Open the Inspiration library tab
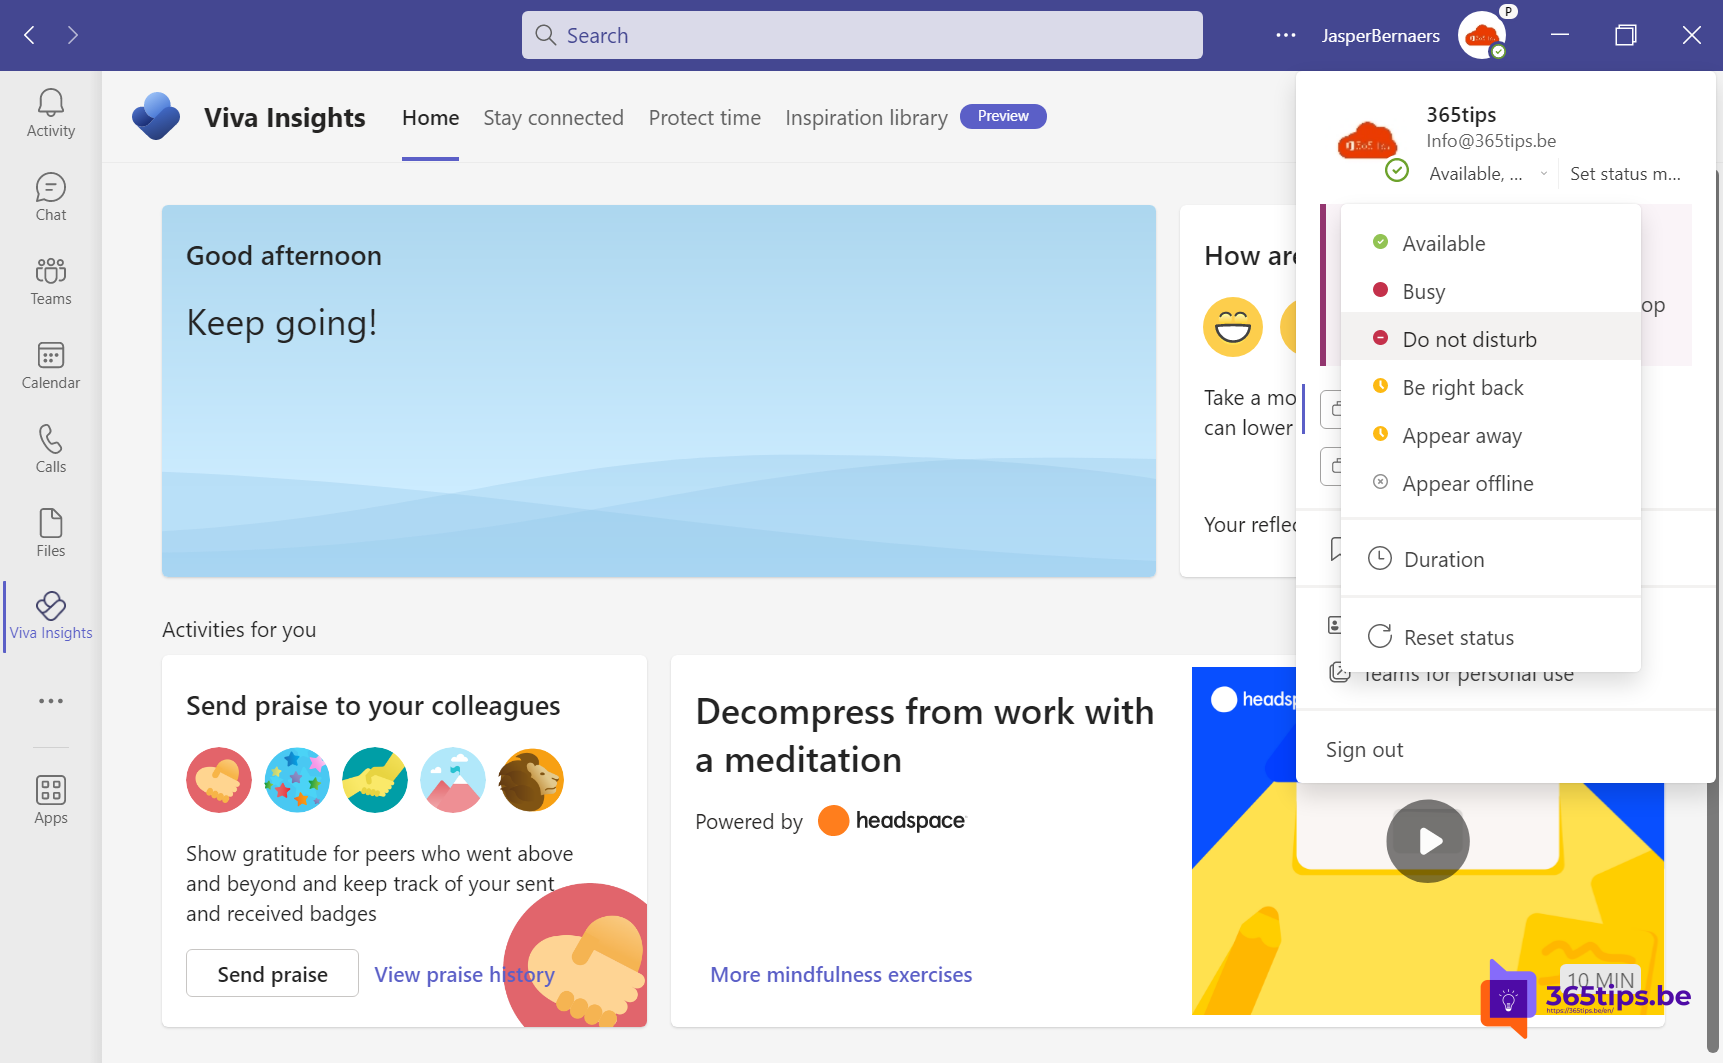1723x1063 pixels. (x=866, y=118)
